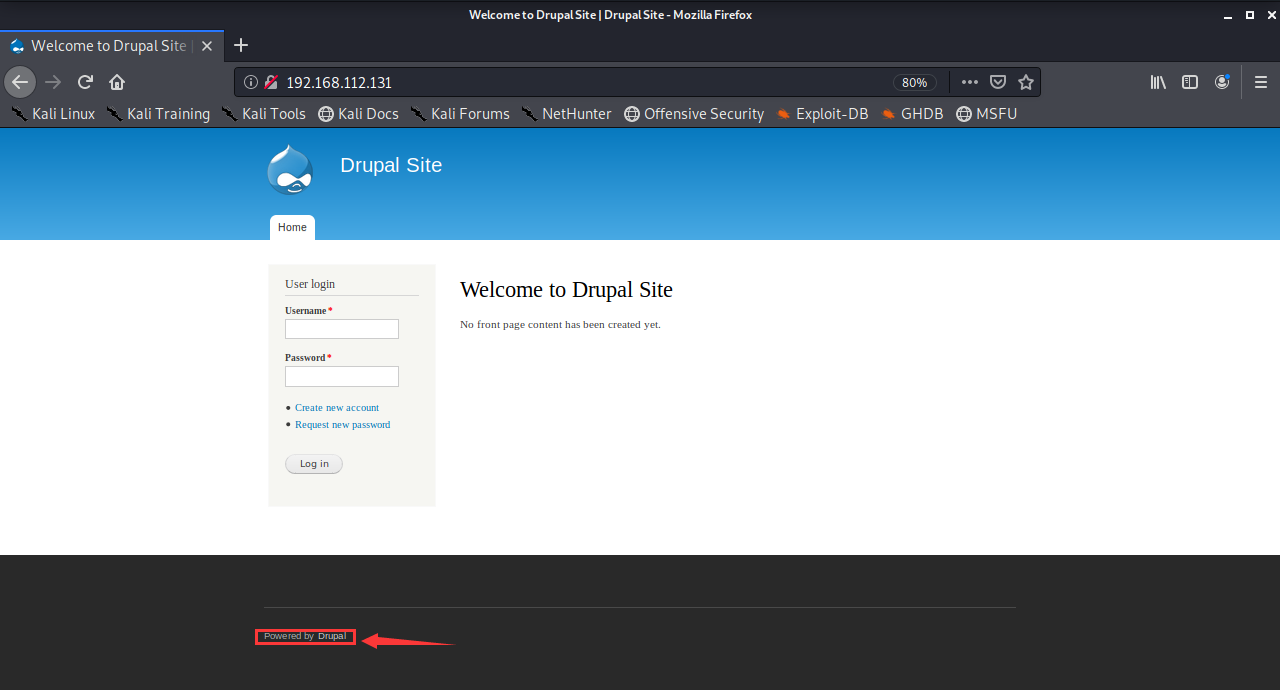The height and width of the screenshot is (690, 1280).
Task: Click the No front page content text
Action: [x=560, y=324]
